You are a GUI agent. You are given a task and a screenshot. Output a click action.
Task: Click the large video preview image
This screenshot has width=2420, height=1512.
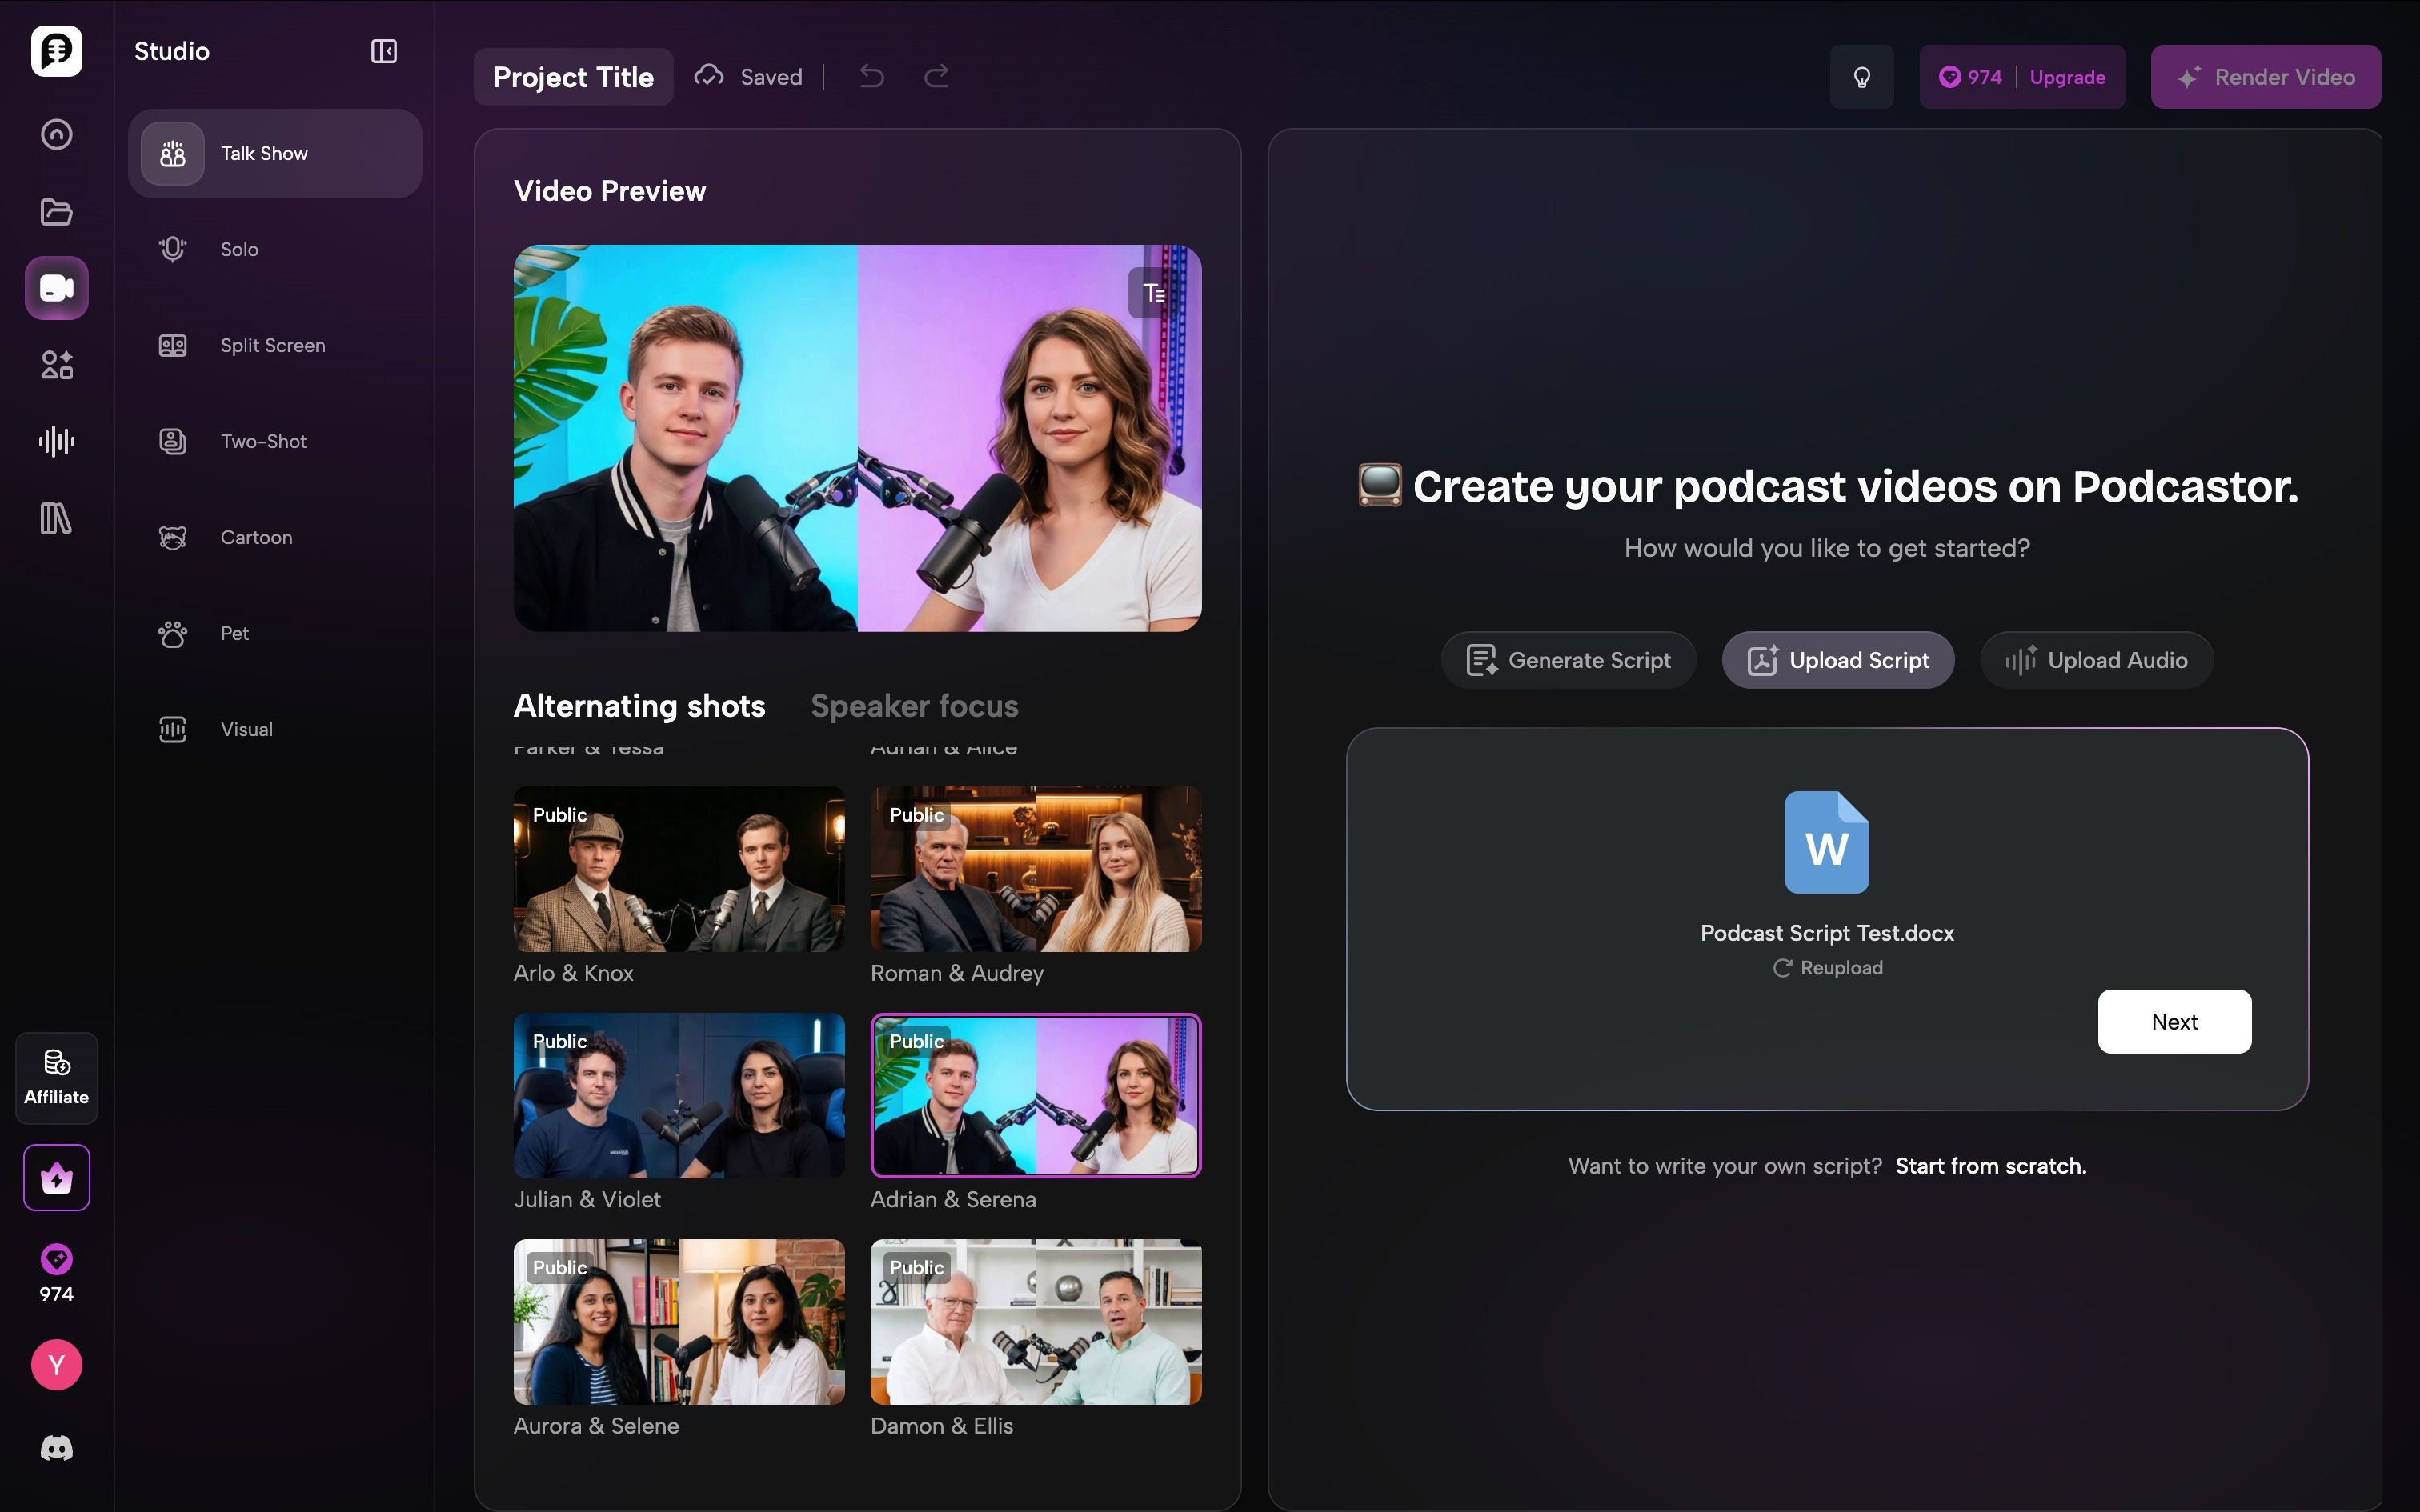(x=857, y=438)
